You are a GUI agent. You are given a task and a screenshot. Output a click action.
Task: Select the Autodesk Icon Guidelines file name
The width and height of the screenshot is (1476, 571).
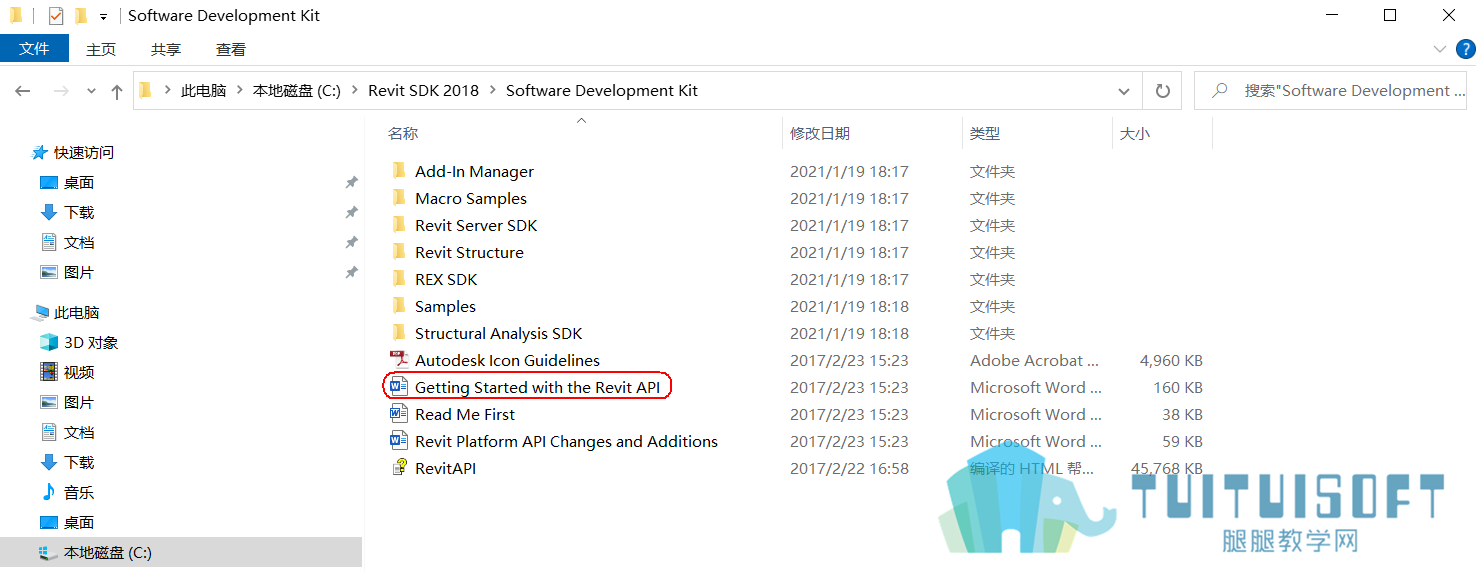[x=508, y=360]
